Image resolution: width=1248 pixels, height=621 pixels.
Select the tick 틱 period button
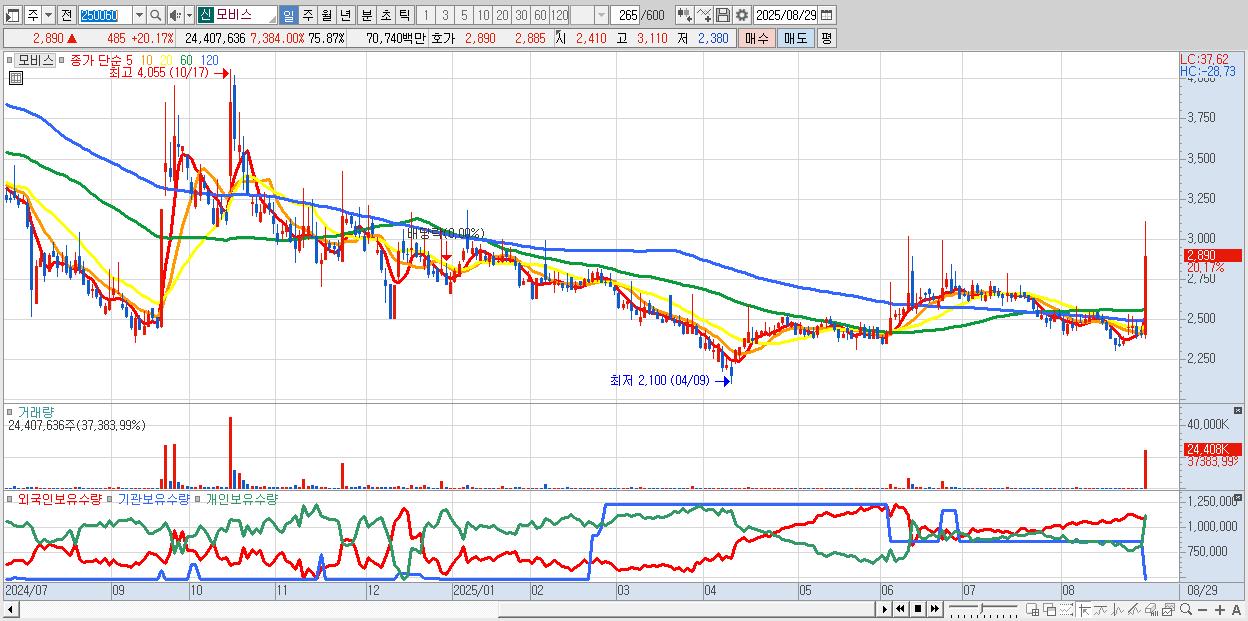[x=404, y=15]
